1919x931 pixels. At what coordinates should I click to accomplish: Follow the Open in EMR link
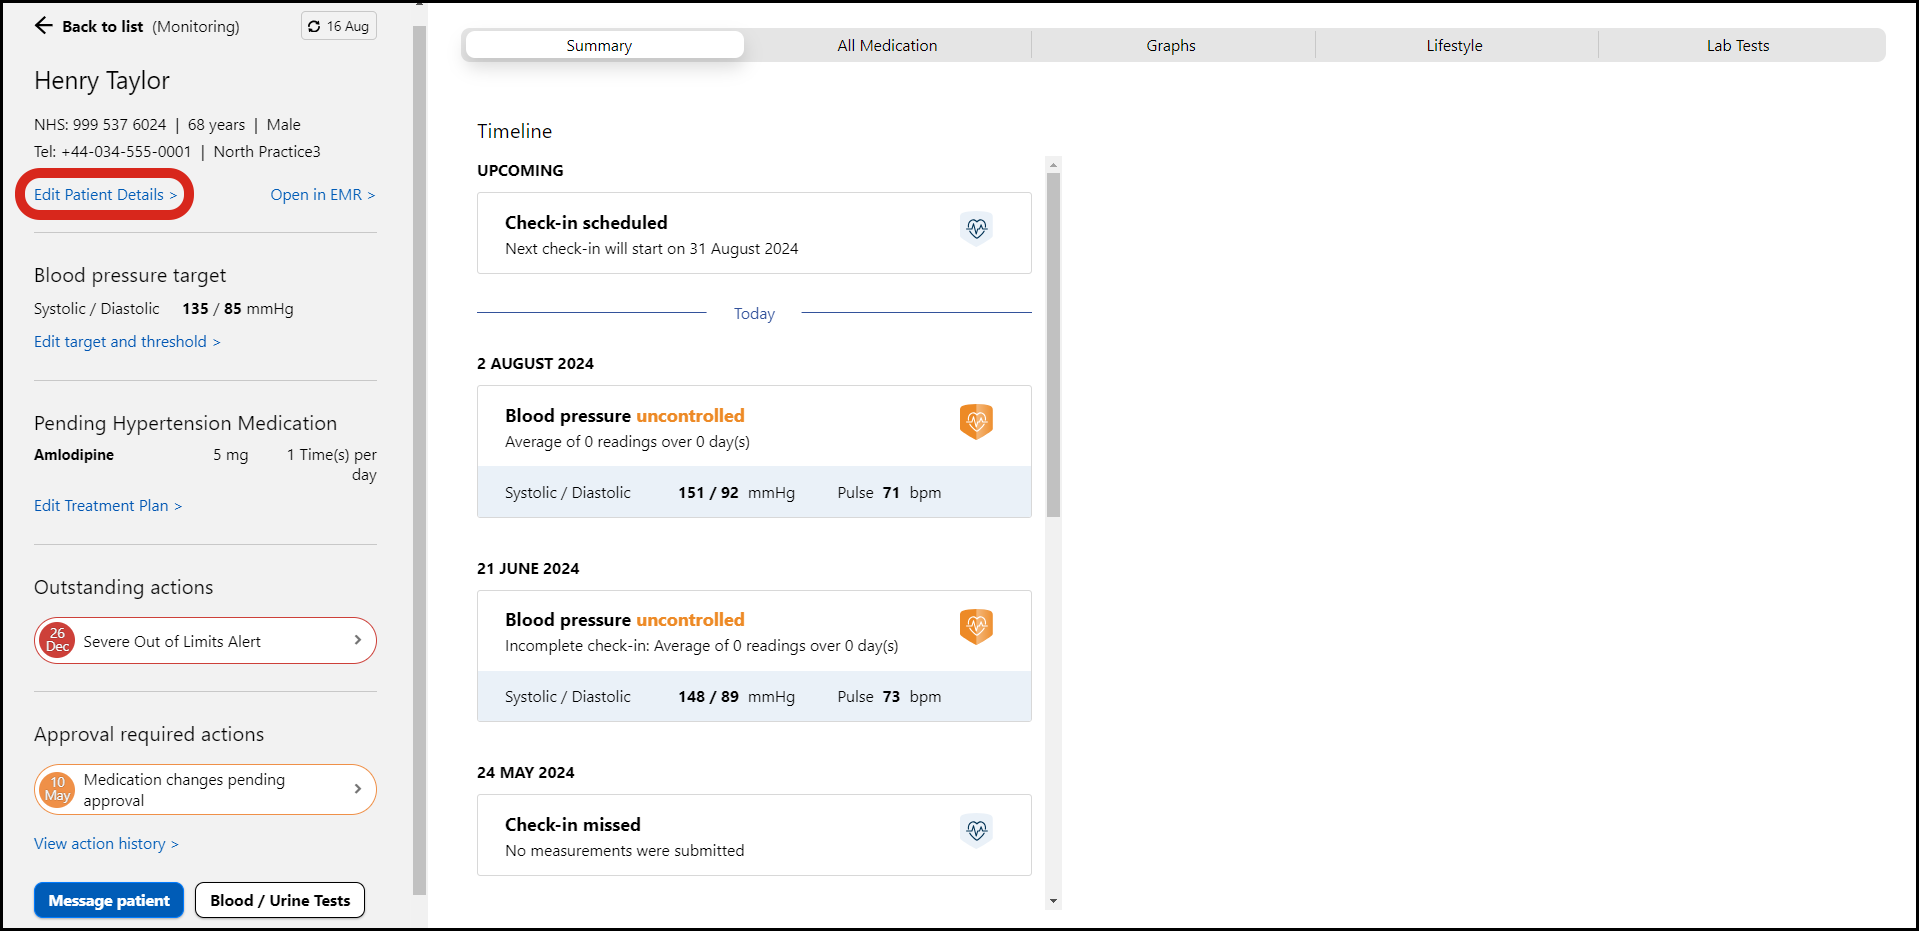[322, 195]
